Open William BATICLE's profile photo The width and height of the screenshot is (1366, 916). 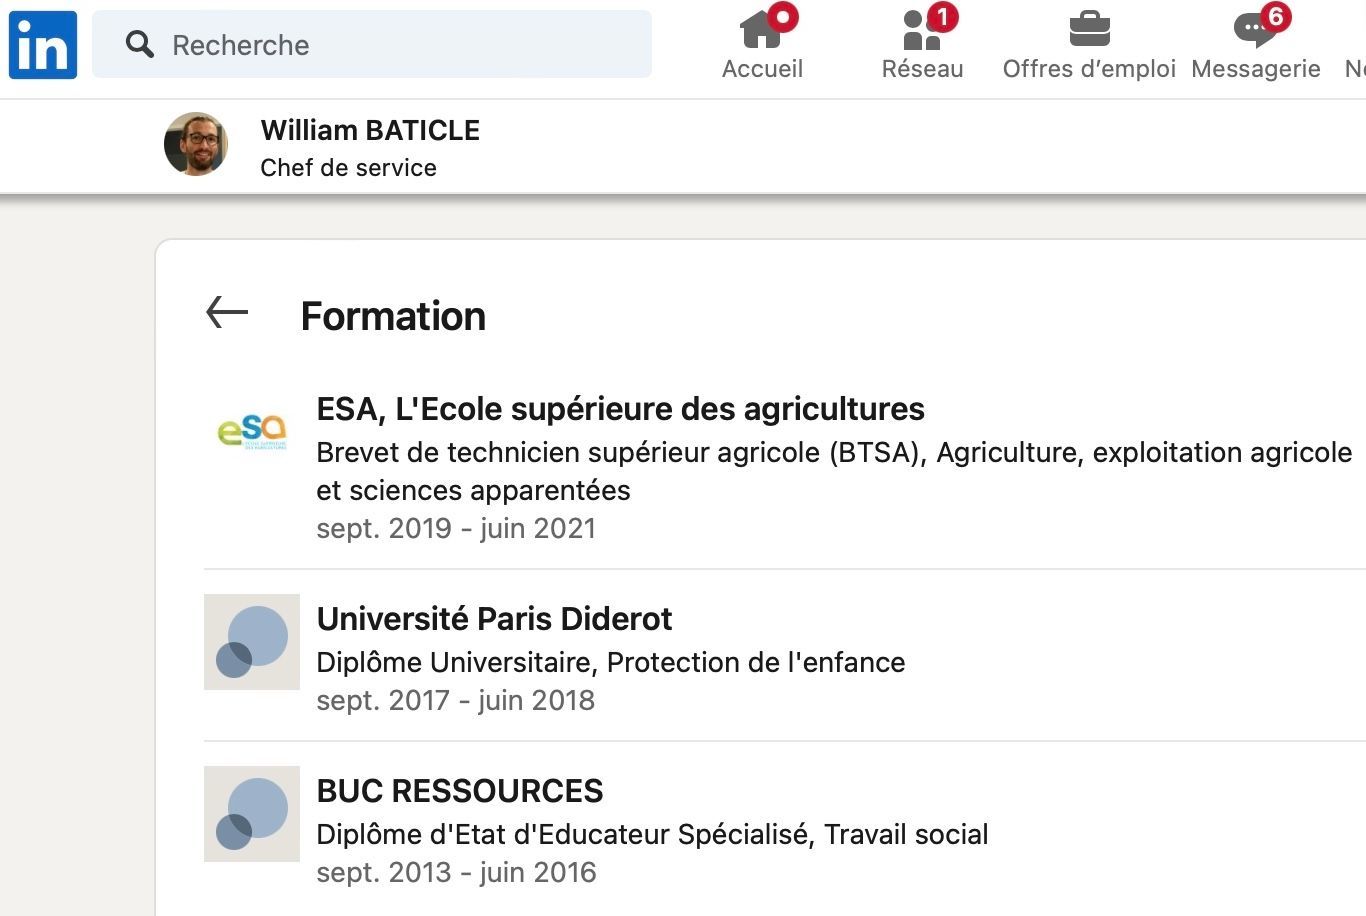(196, 144)
